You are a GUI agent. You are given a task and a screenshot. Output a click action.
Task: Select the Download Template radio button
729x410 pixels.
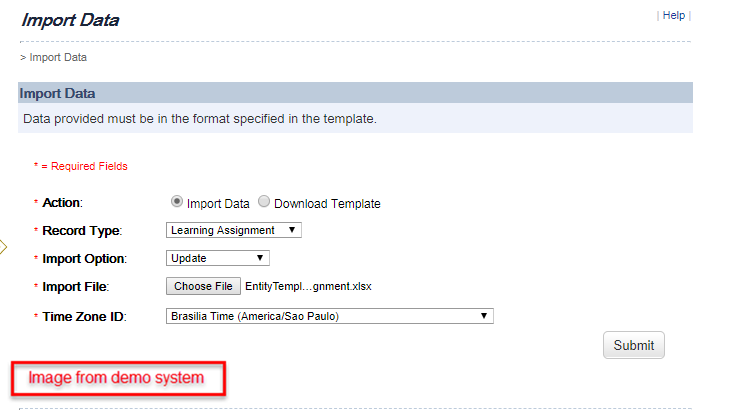pyautogui.click(x=264, y=201)
